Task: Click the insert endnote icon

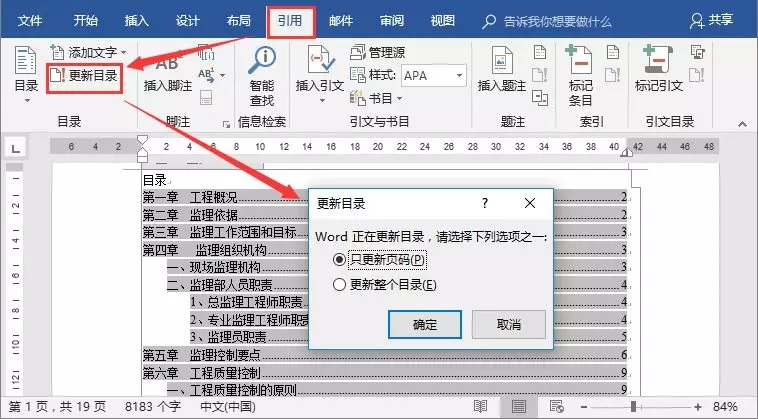Action: pyautogui.click(x=206, y=52)
